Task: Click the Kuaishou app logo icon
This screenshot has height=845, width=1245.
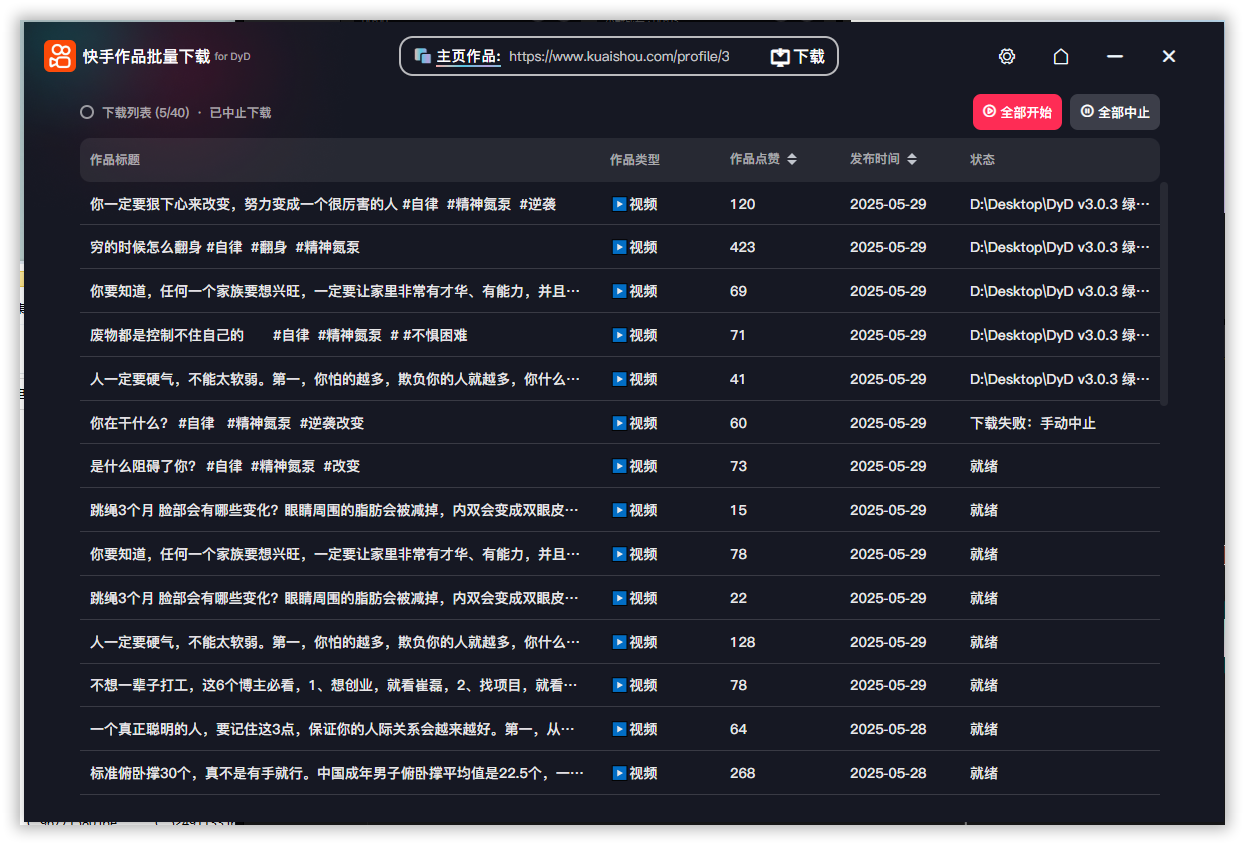Action: [x=60, y=56]
